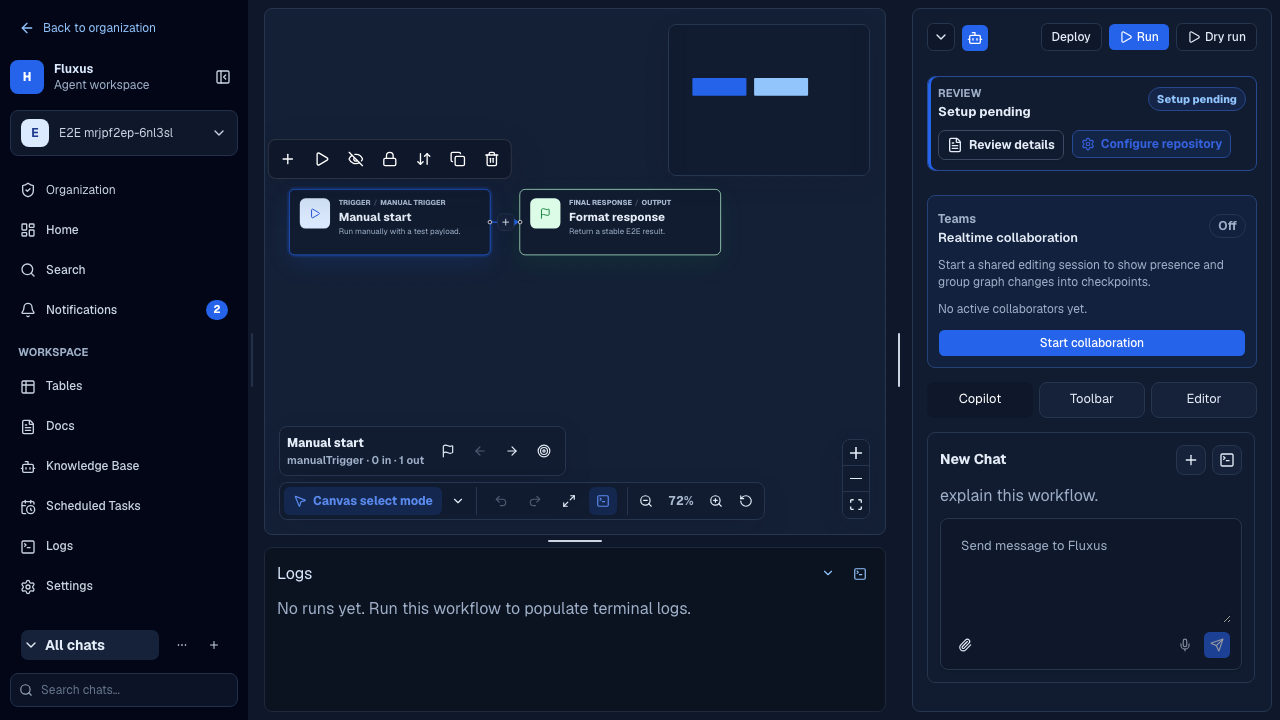Open Search in the sidebar
The image size is (1280, 720).
[x=124, y=270]
